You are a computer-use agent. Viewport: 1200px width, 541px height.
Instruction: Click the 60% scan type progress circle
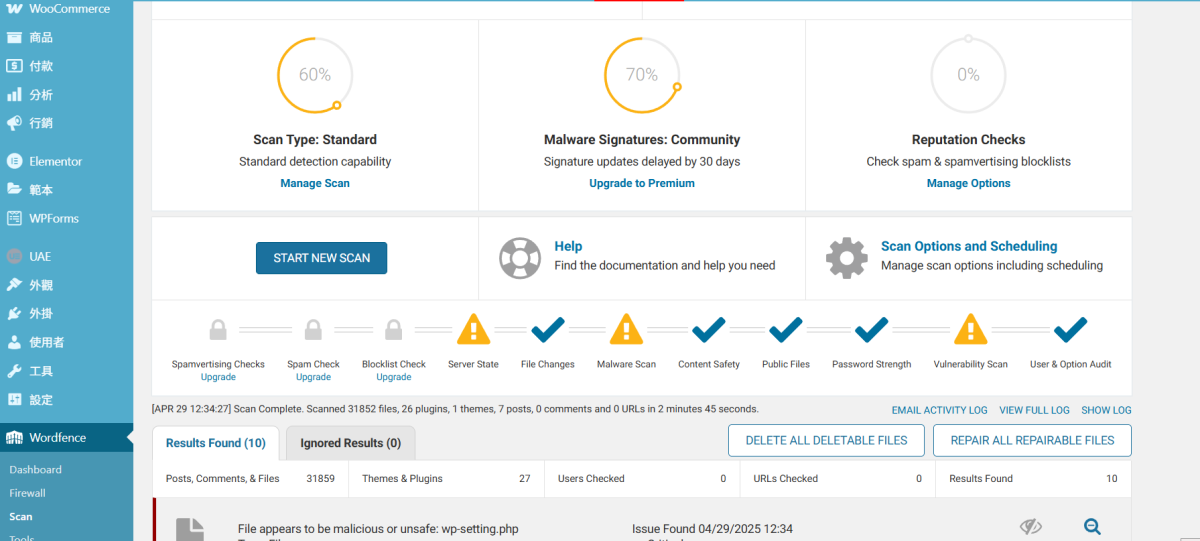(x=315, y=75)
